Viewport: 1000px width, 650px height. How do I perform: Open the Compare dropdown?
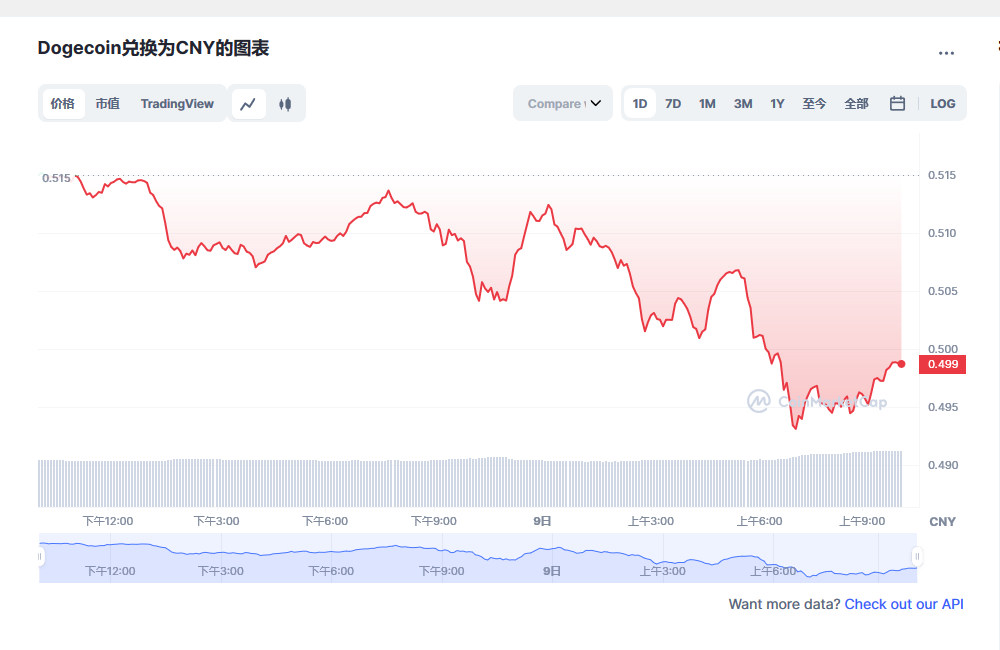click(x=555, y=103)
